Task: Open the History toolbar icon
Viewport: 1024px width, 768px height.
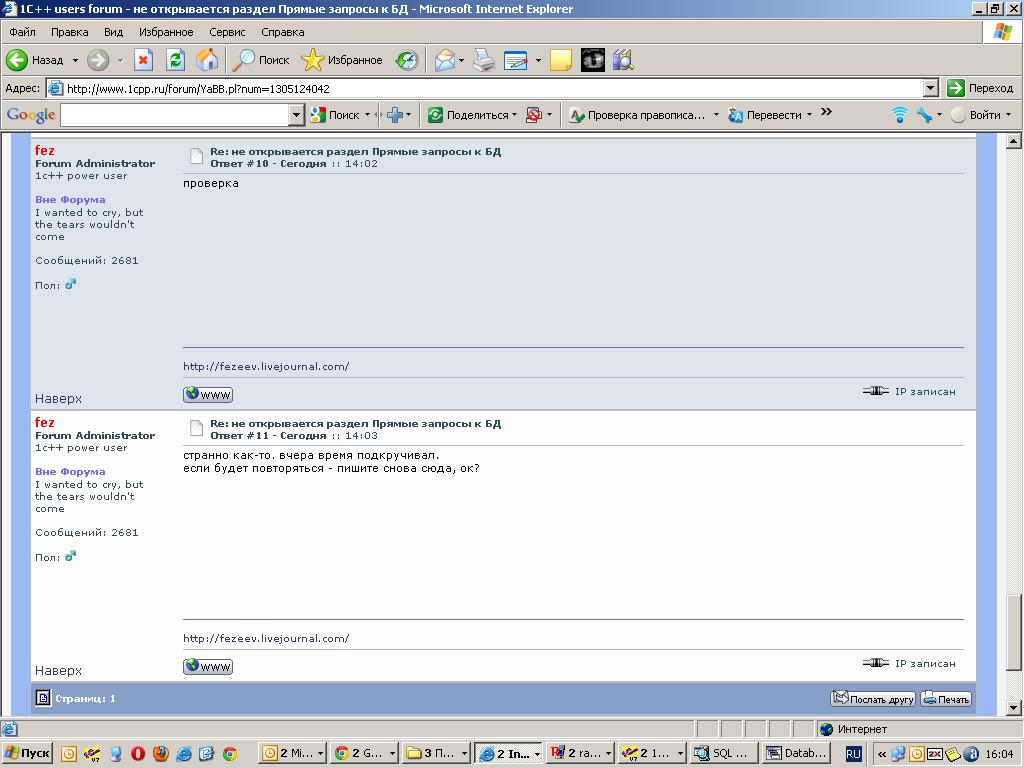Action: tap(407, 60)
